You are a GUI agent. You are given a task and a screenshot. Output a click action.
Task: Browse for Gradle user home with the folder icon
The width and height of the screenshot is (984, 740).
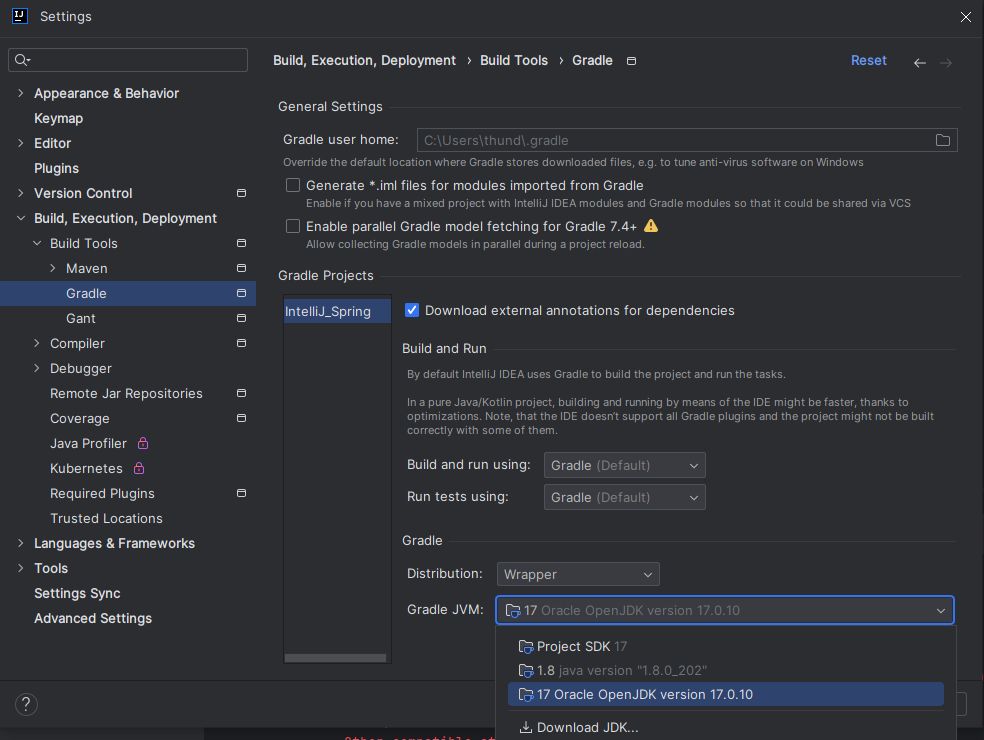(943, 140)
